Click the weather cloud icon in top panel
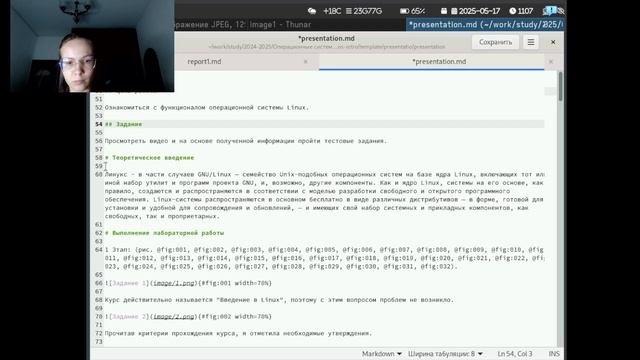The width and height of the screenshot is (640, 360). point(312,11)
